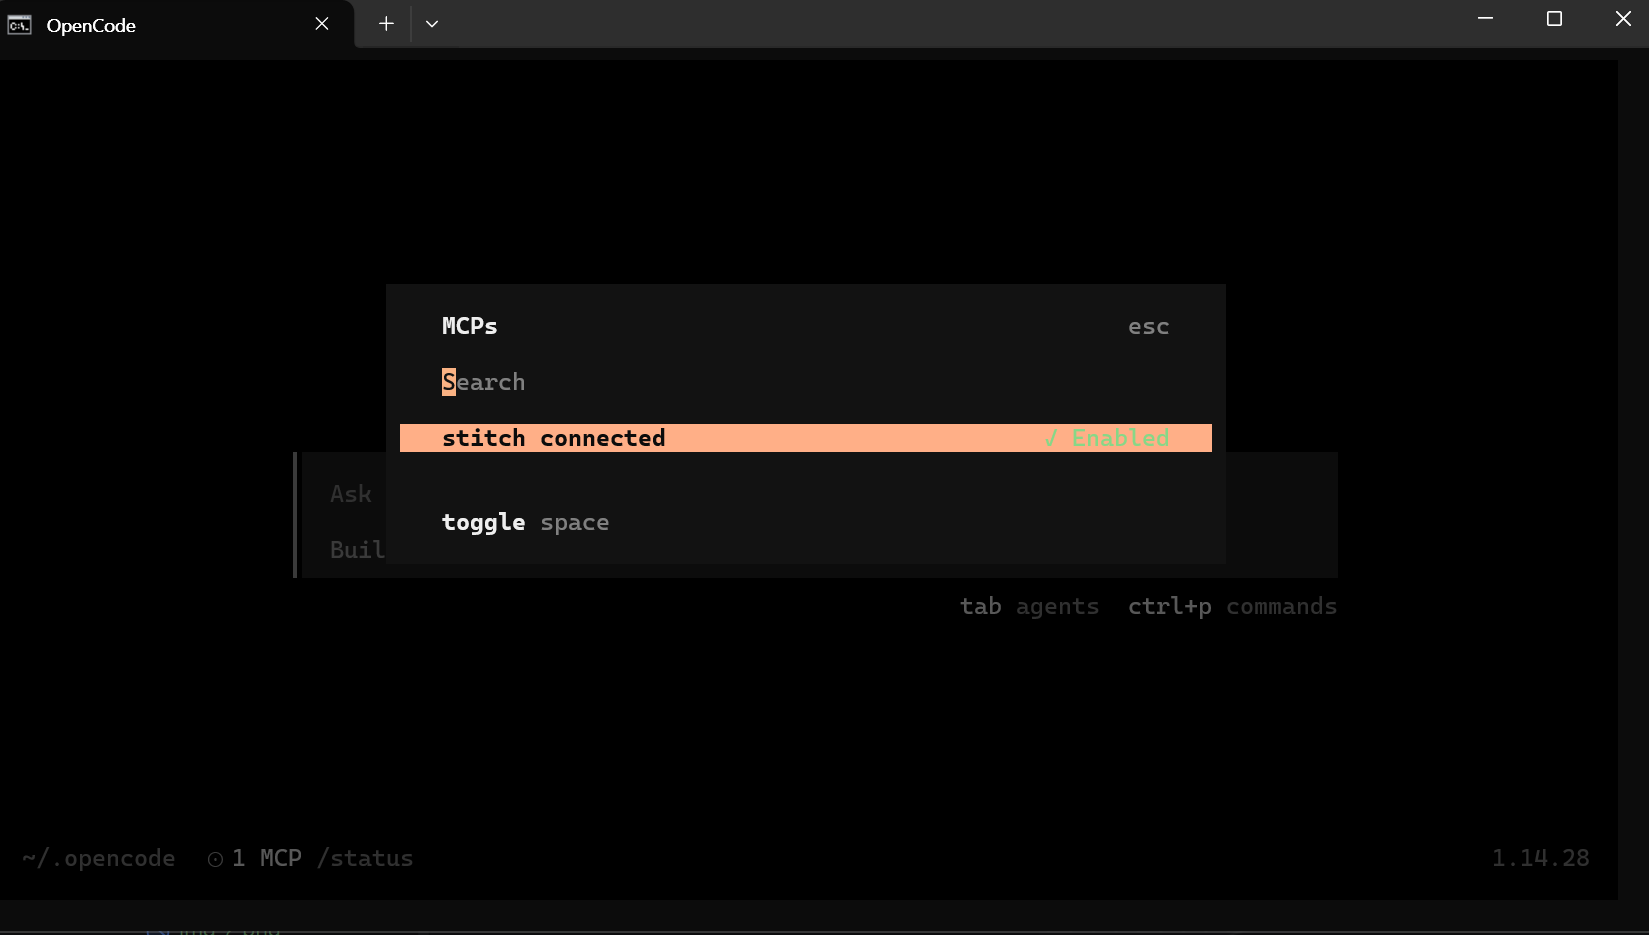The width and height of the screenshot is (1649, 935).
Task: Click the 1 MCP status indicator
Action: [x=254, y=858]
